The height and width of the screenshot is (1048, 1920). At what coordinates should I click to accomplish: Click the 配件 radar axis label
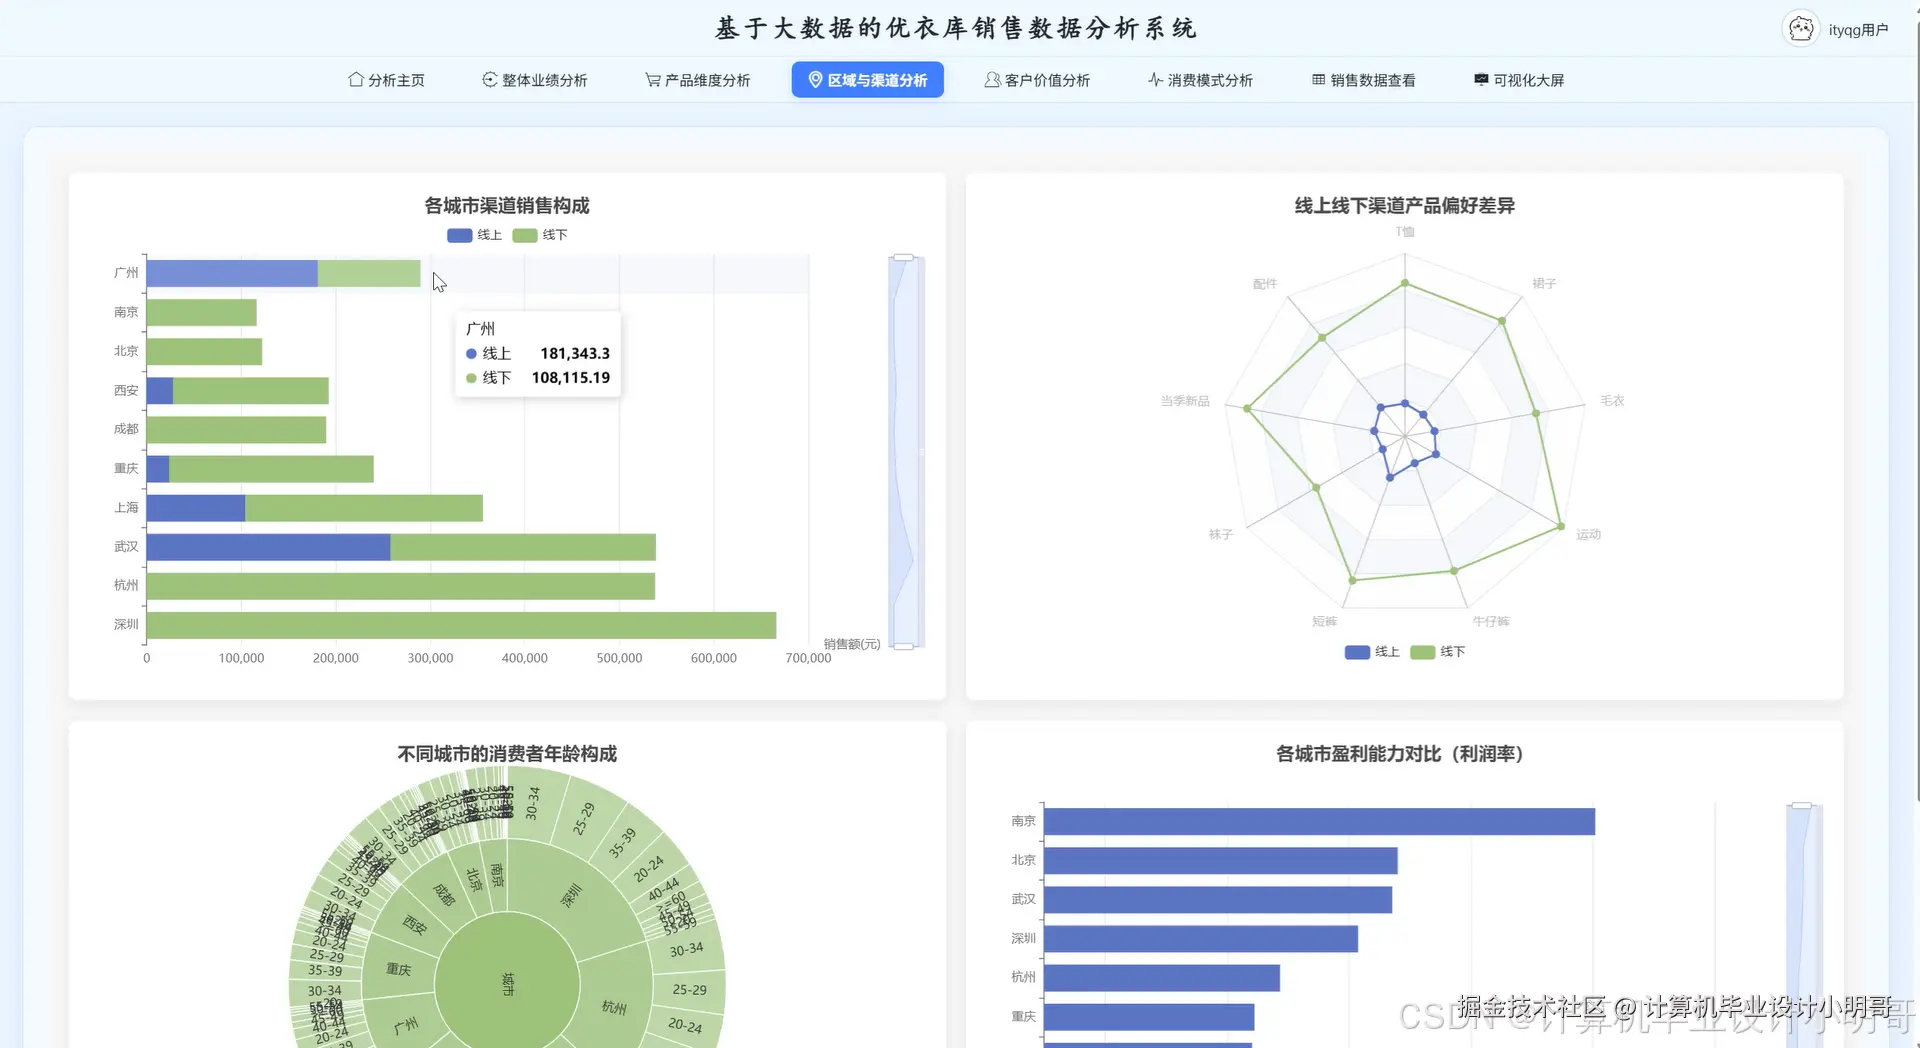(x=1265, y=284)
